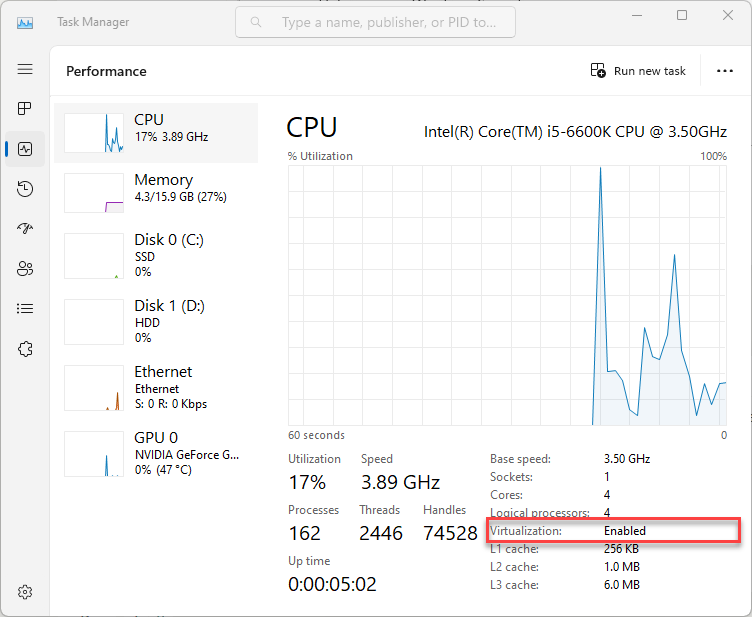This screenshot has width=752, height=617.
Task: Select Disk 0 (C:) SSD item
Action: coord(156,255)
